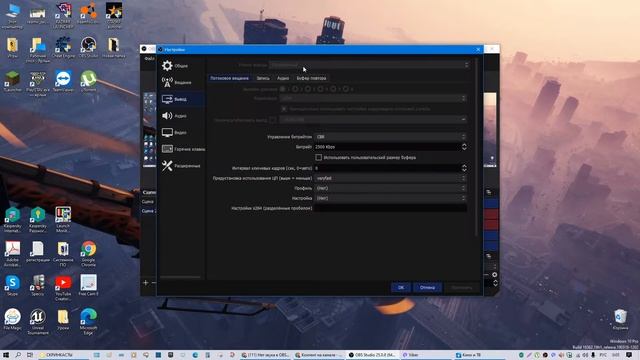Open the Recycle Bin on desktop
The width and height of the screenshot is (640, 360).
coord(620,319)
